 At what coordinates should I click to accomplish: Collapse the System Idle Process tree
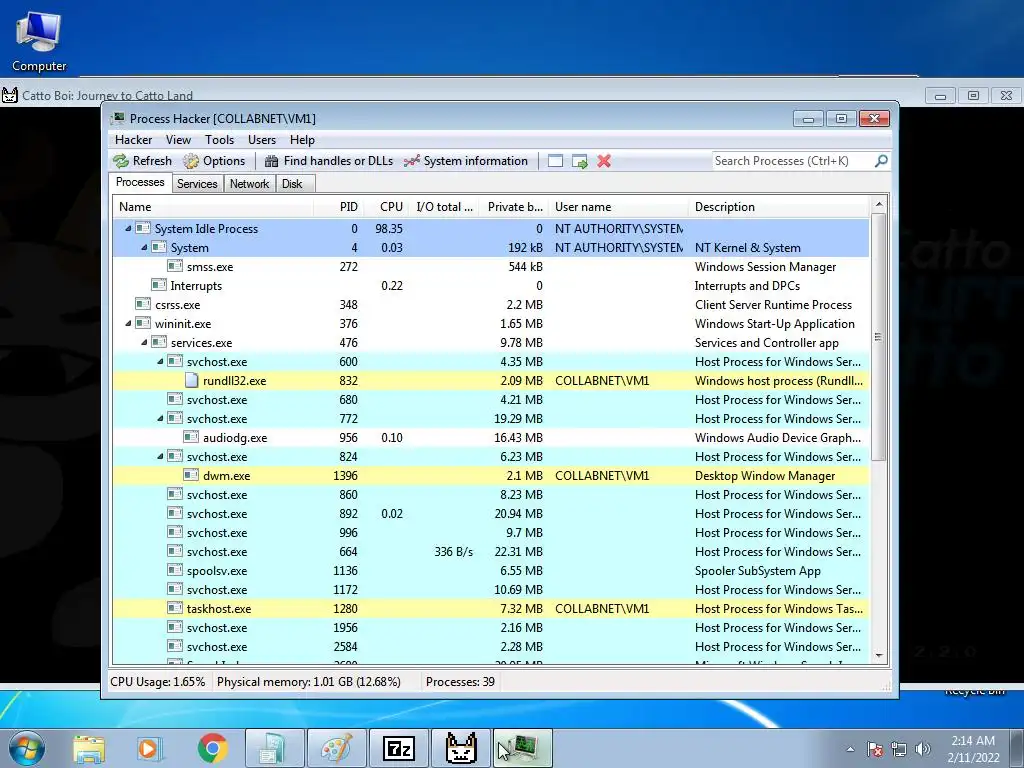[x=129, y=229]
